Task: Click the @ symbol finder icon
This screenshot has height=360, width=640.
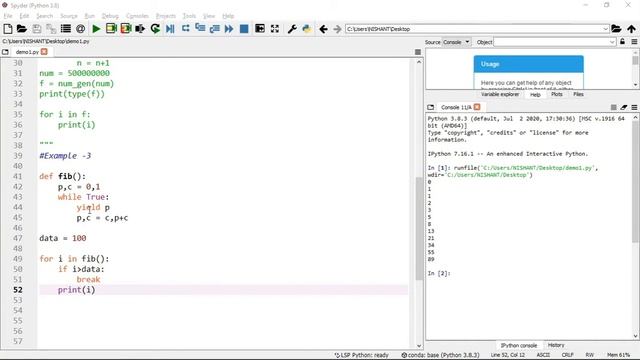Action: 80,29
